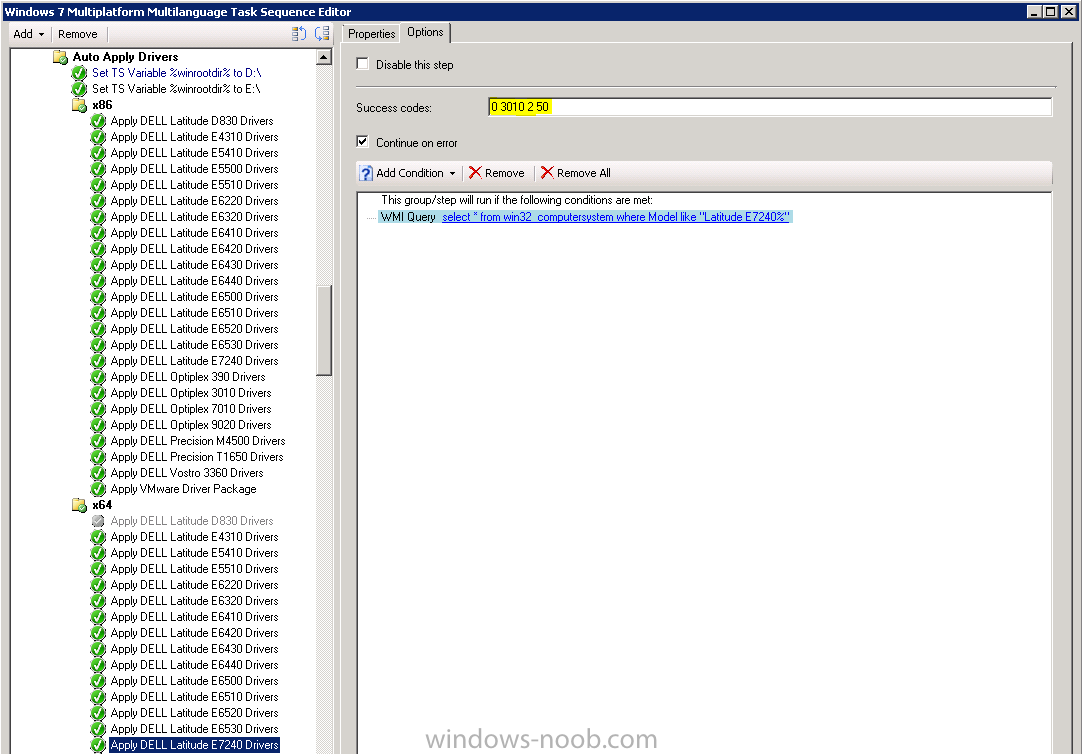Click the check icon of x86 Latitude E6220 step
The width and height of the screenshot is (1082, 754).
(x=98, y=201)
